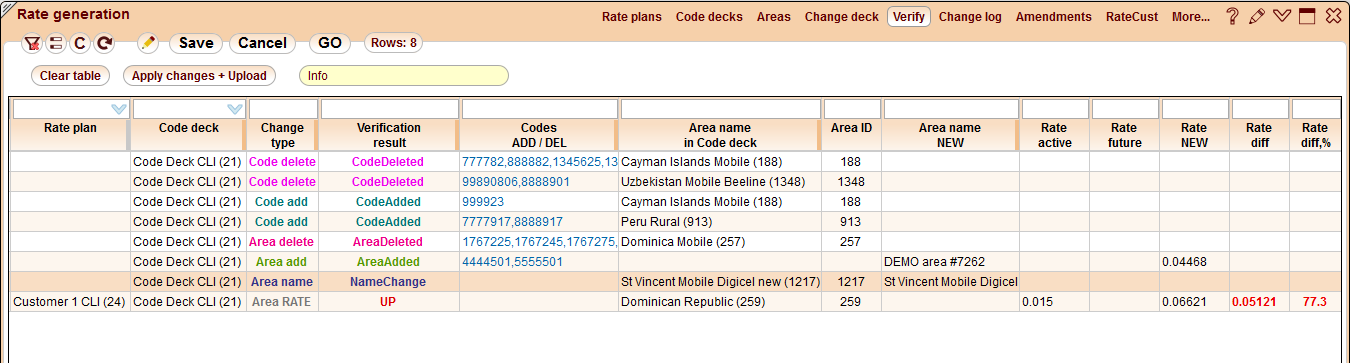This screenshot has height=363, width=1350.
Task: Focus the Codes ADD / DEL filter box
Action: click(x=539, y=109)
